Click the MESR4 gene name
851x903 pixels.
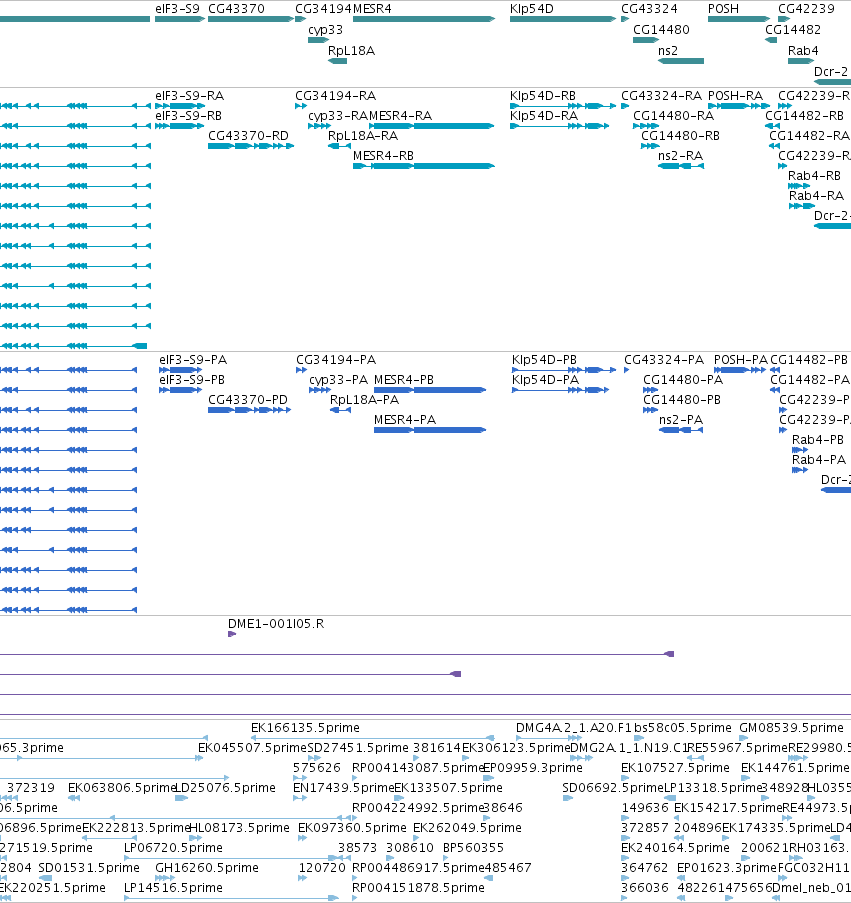(x=372, y=9)
